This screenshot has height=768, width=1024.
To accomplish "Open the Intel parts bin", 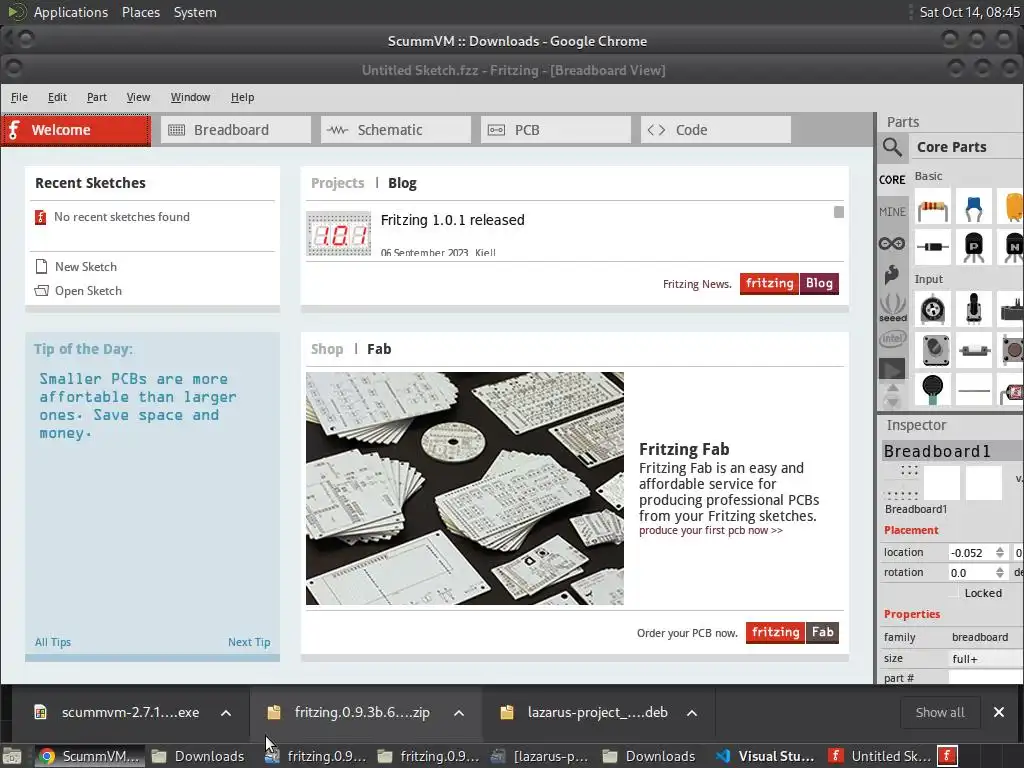I will (x=892, y=338).
